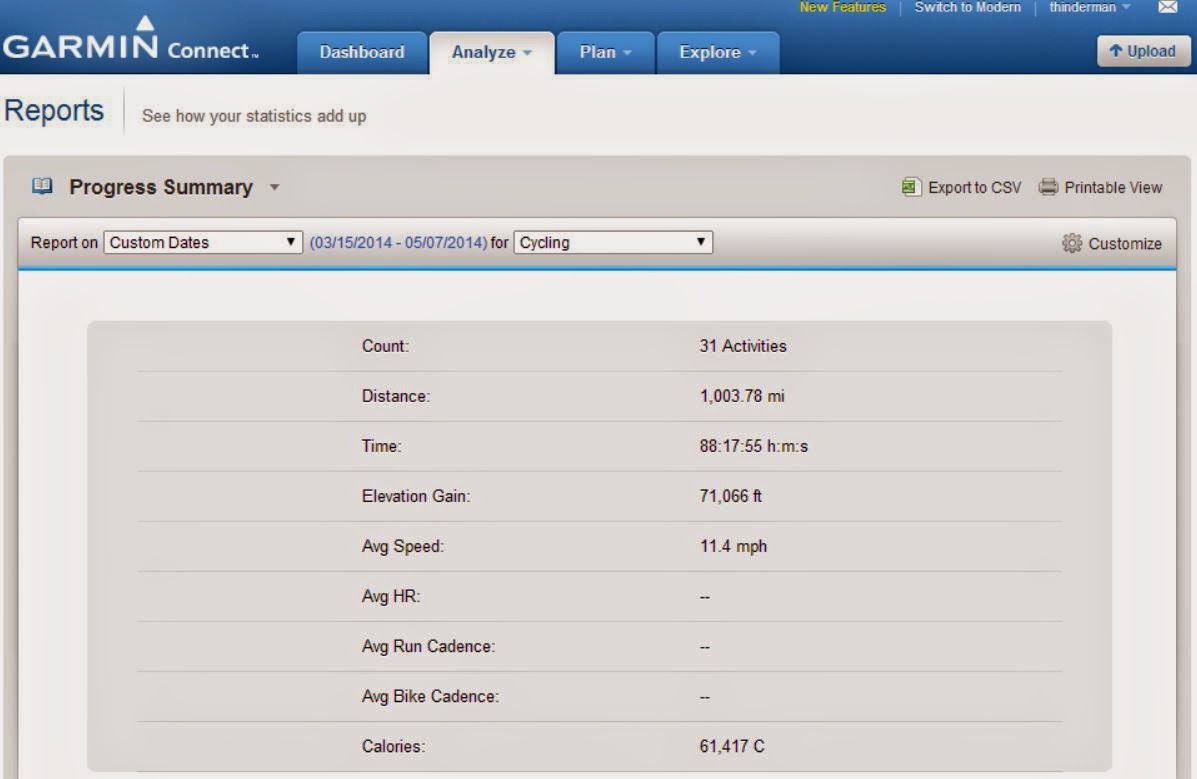
Task: Click the 'Time:' row label
Action: click(382, 446)
